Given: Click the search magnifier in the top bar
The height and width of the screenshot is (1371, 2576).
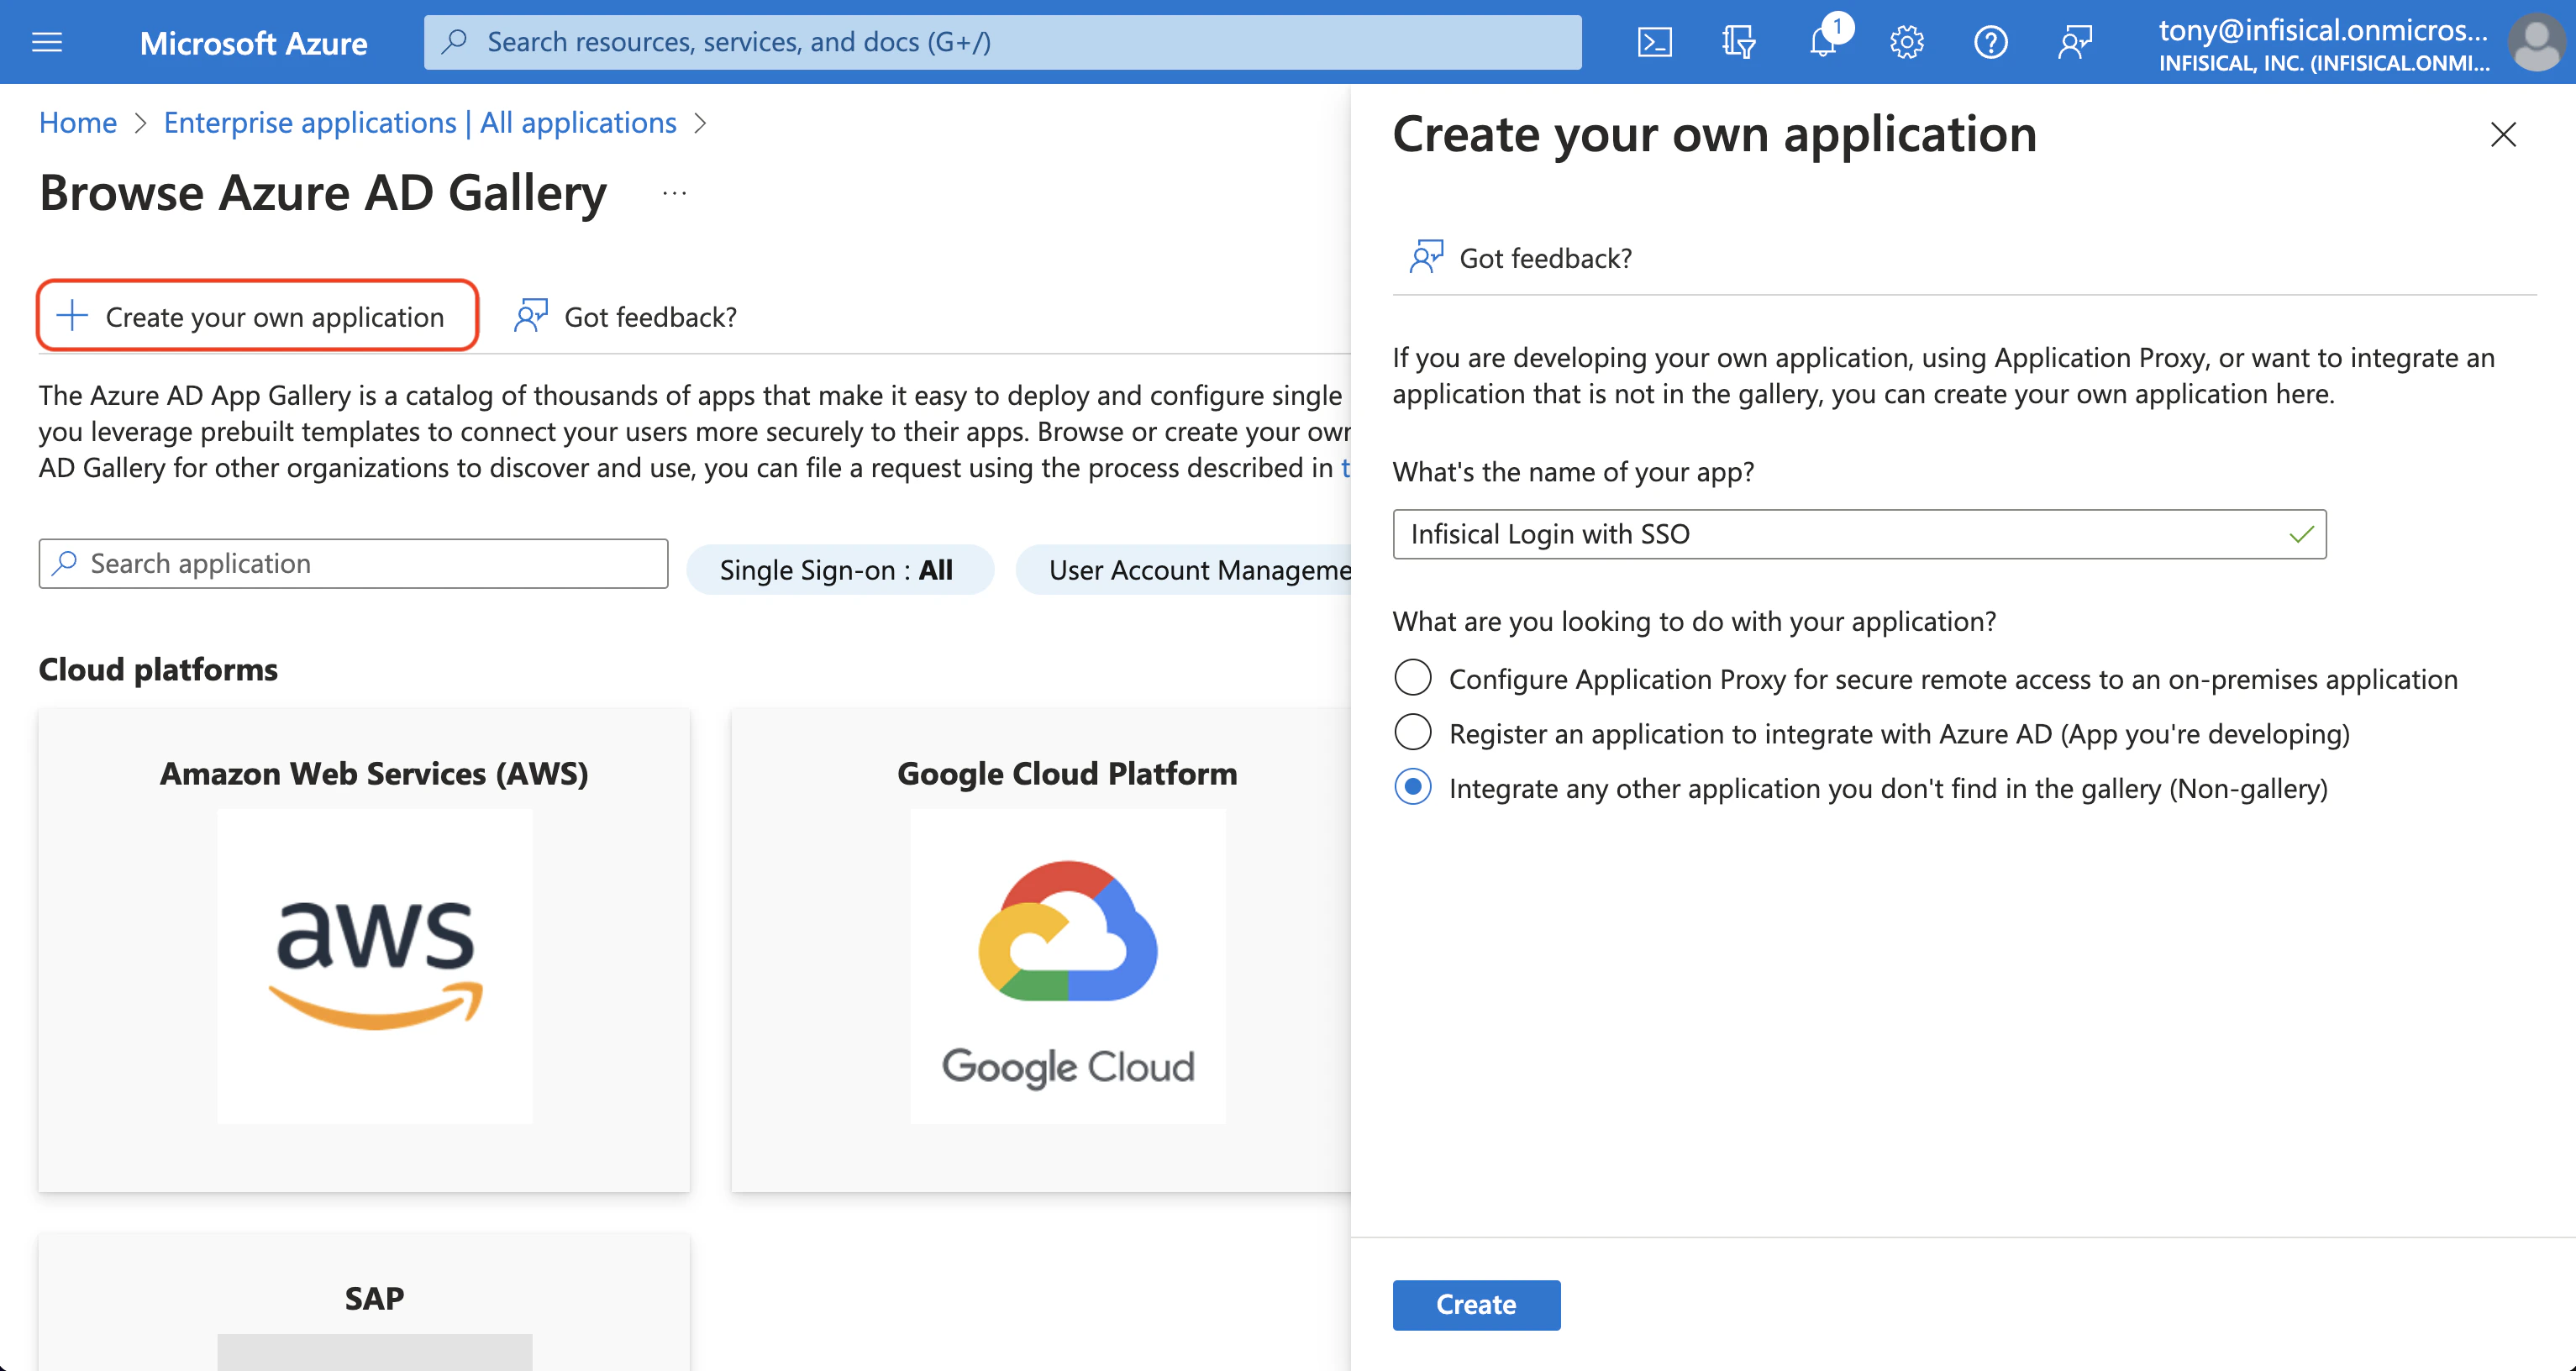Looking at the screenshot, I should click(455, 41).
